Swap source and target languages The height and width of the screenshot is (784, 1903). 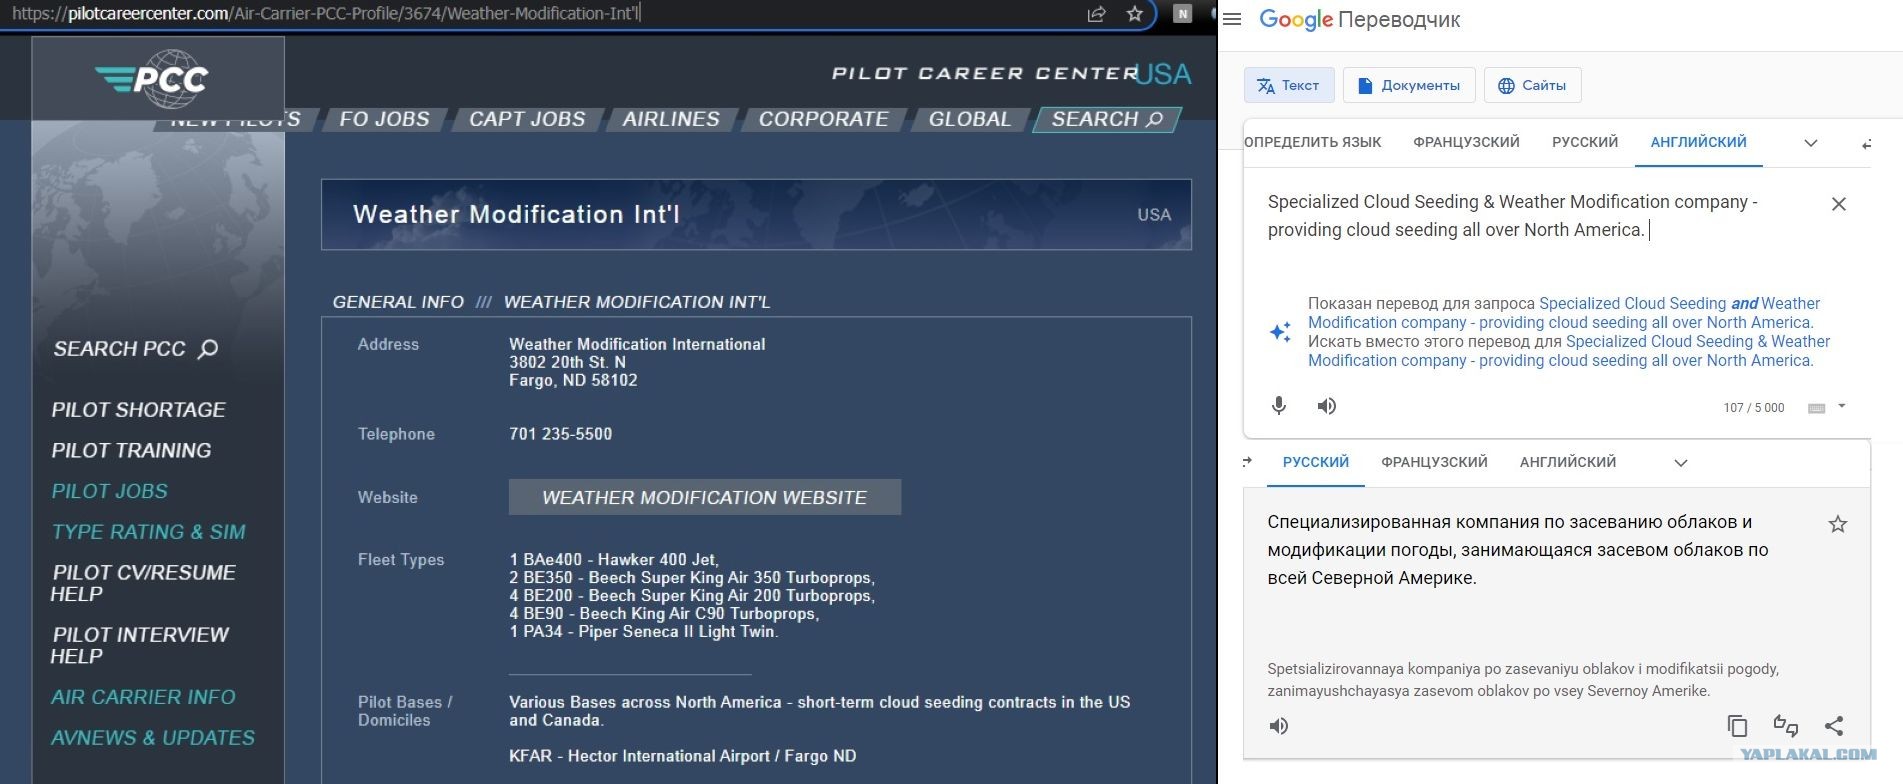[x=1866, y=144]
